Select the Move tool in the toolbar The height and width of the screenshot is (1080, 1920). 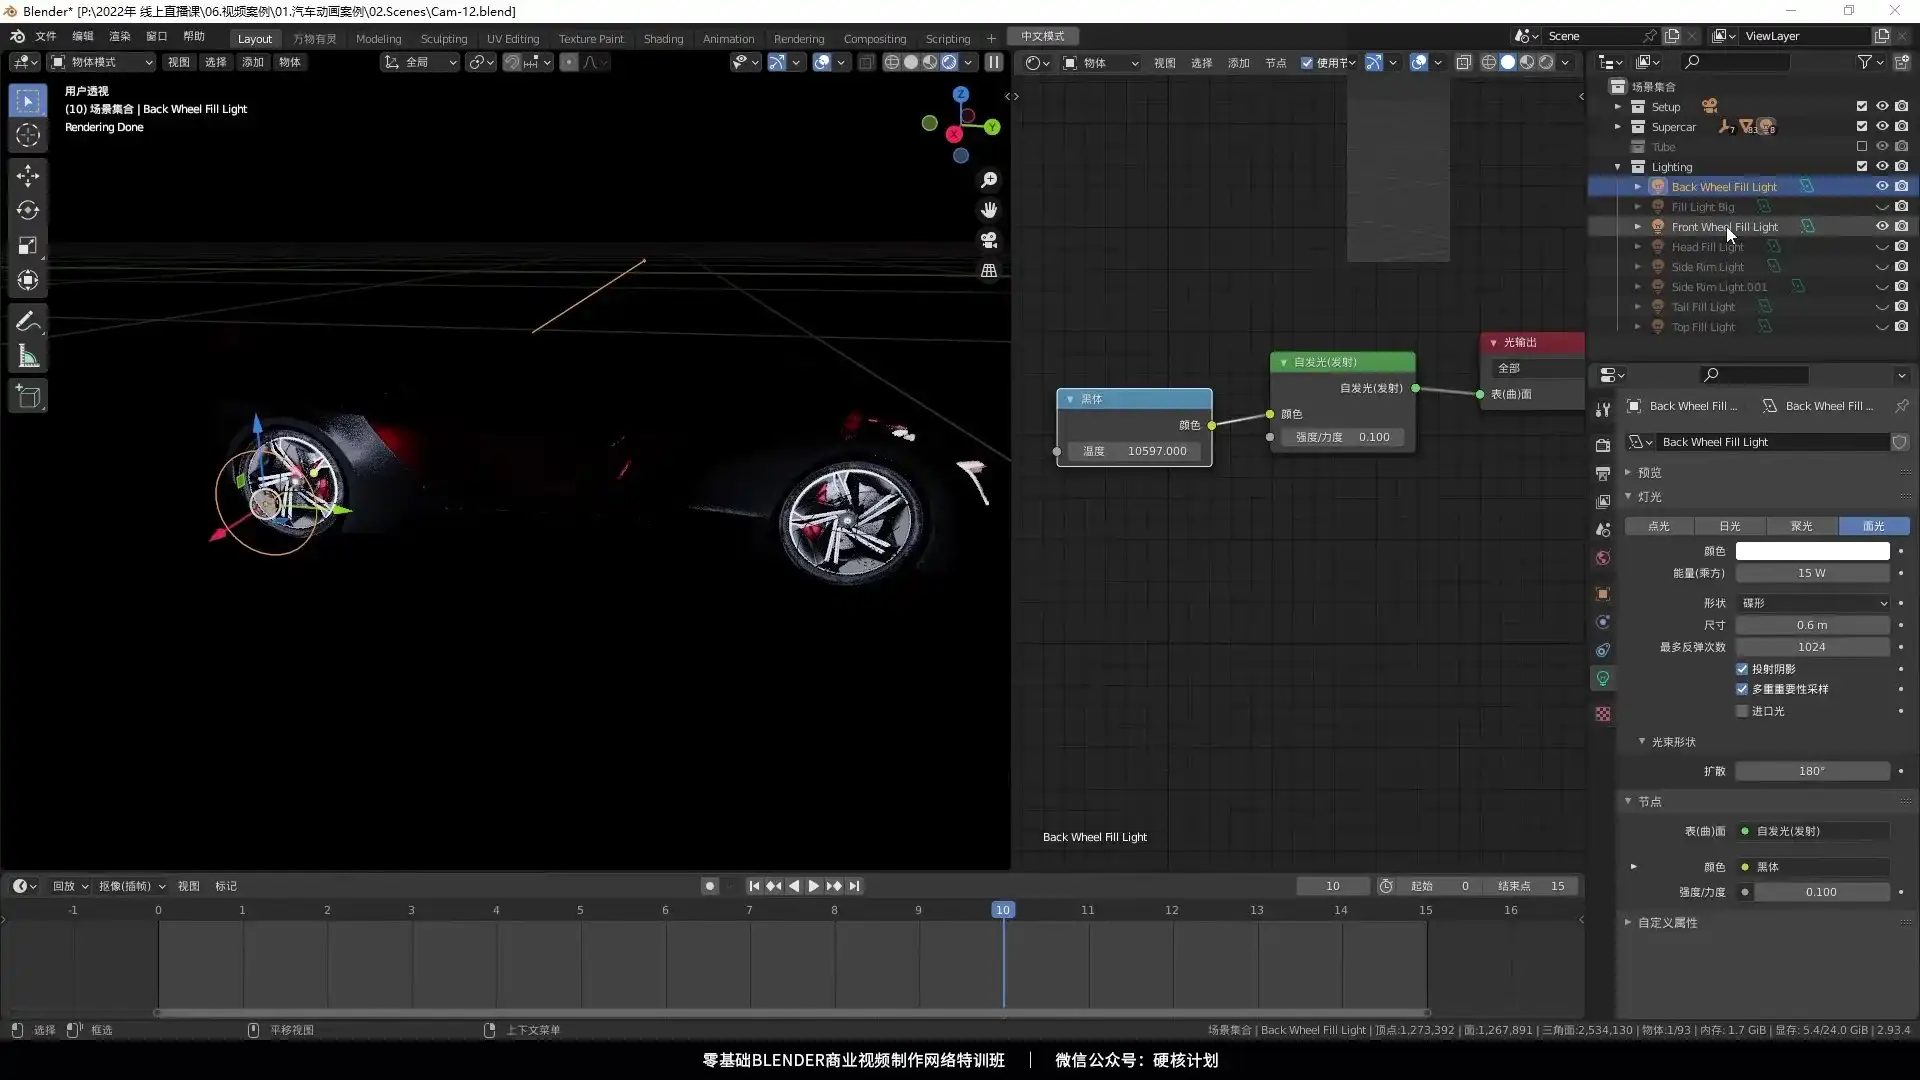(28, 176)
